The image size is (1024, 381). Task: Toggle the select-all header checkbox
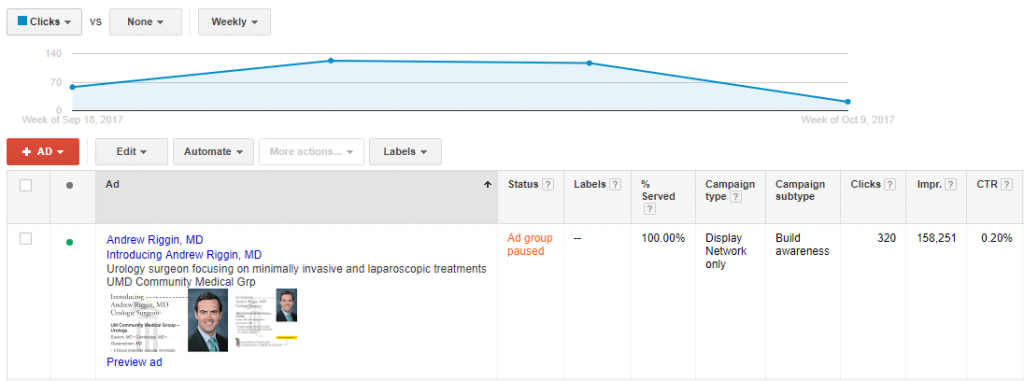[x=25, y=186]
